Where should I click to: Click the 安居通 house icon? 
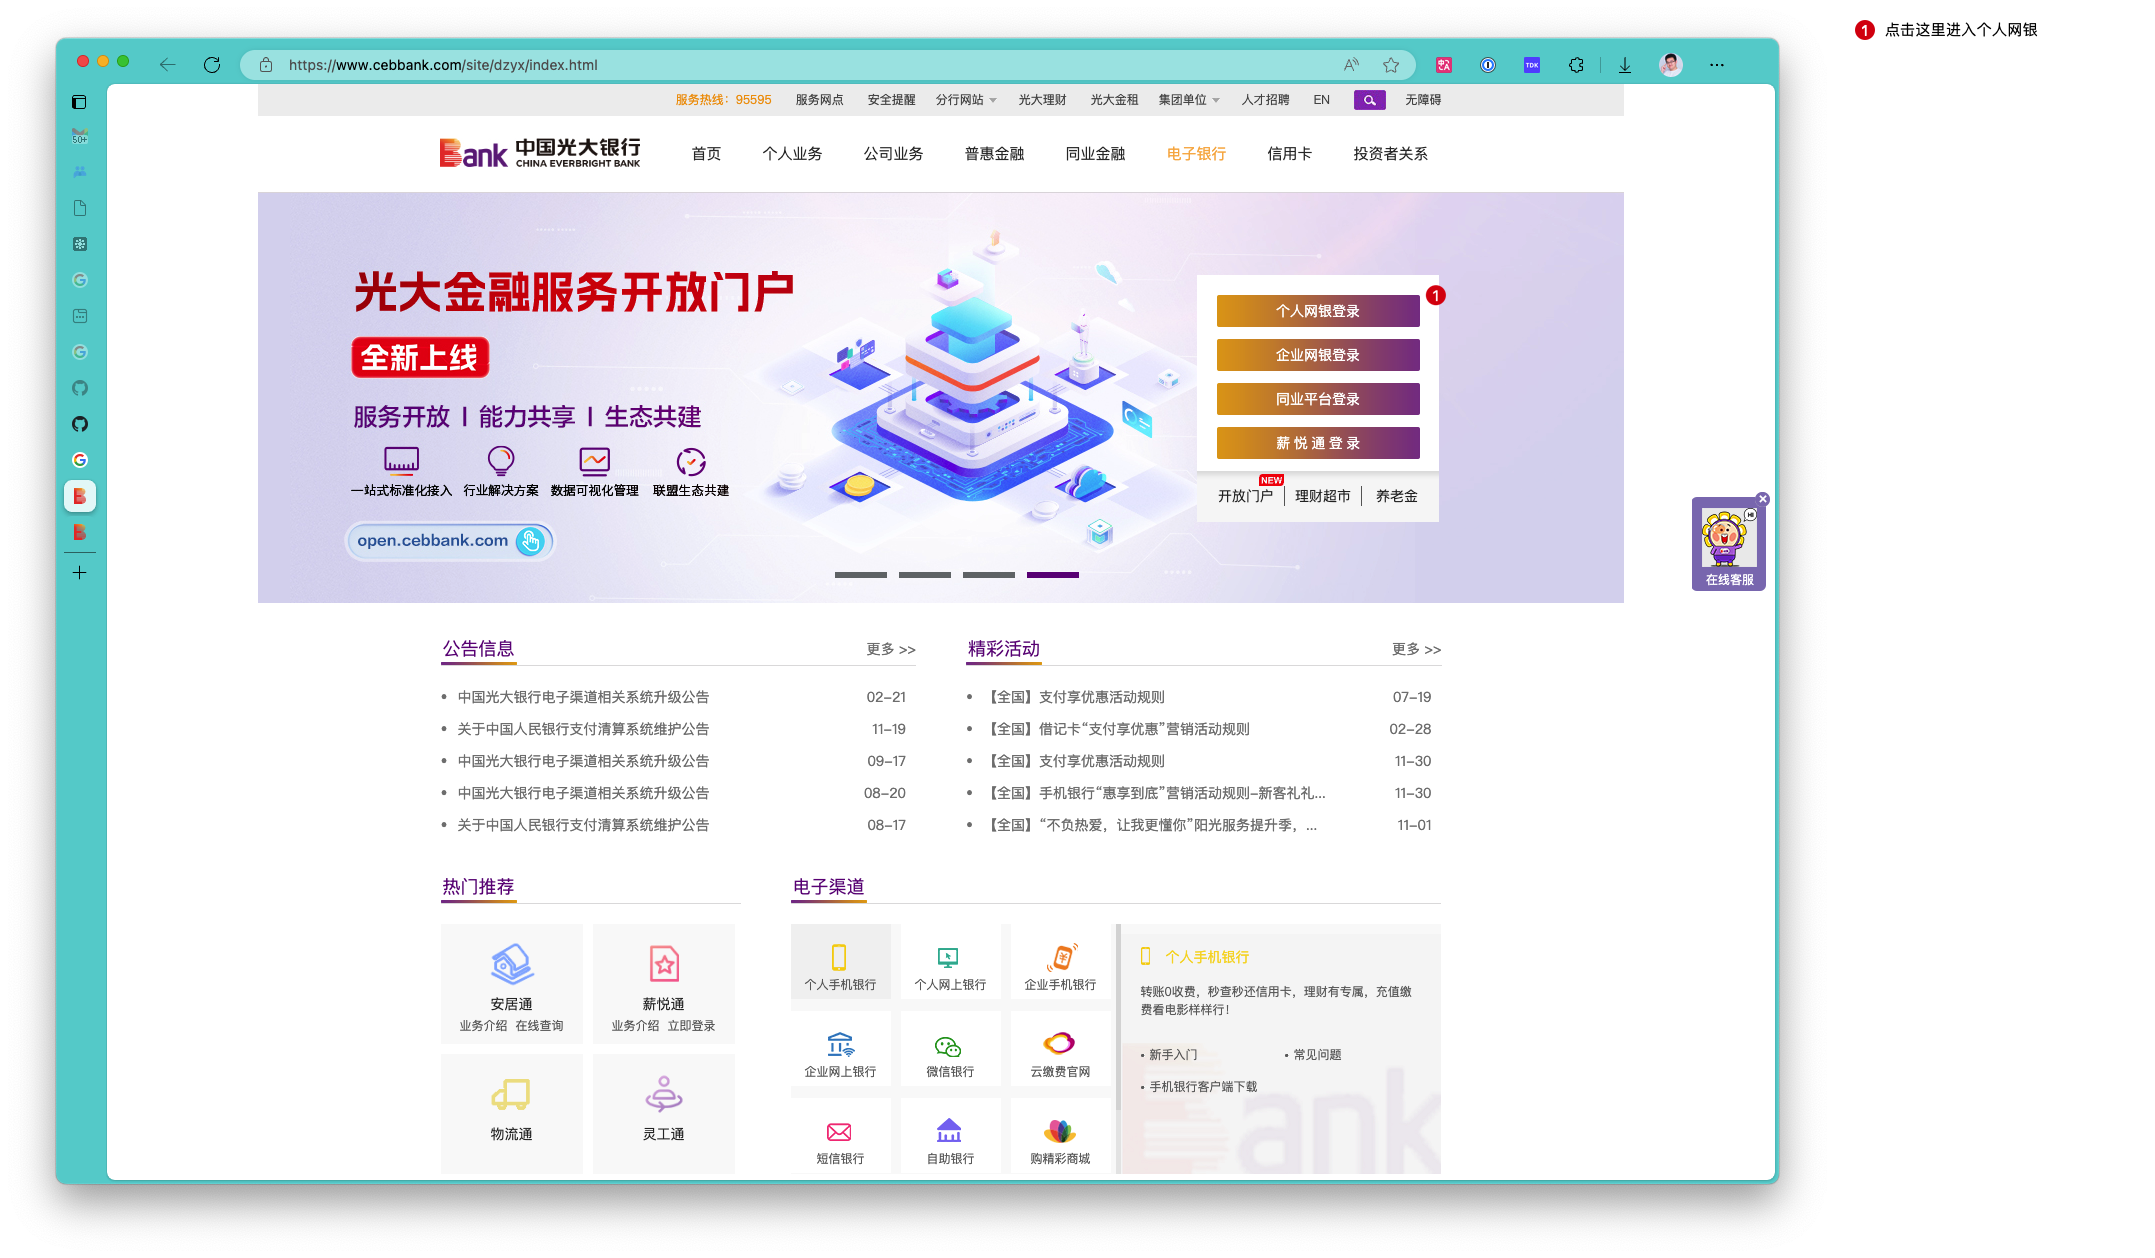point(511,964)
